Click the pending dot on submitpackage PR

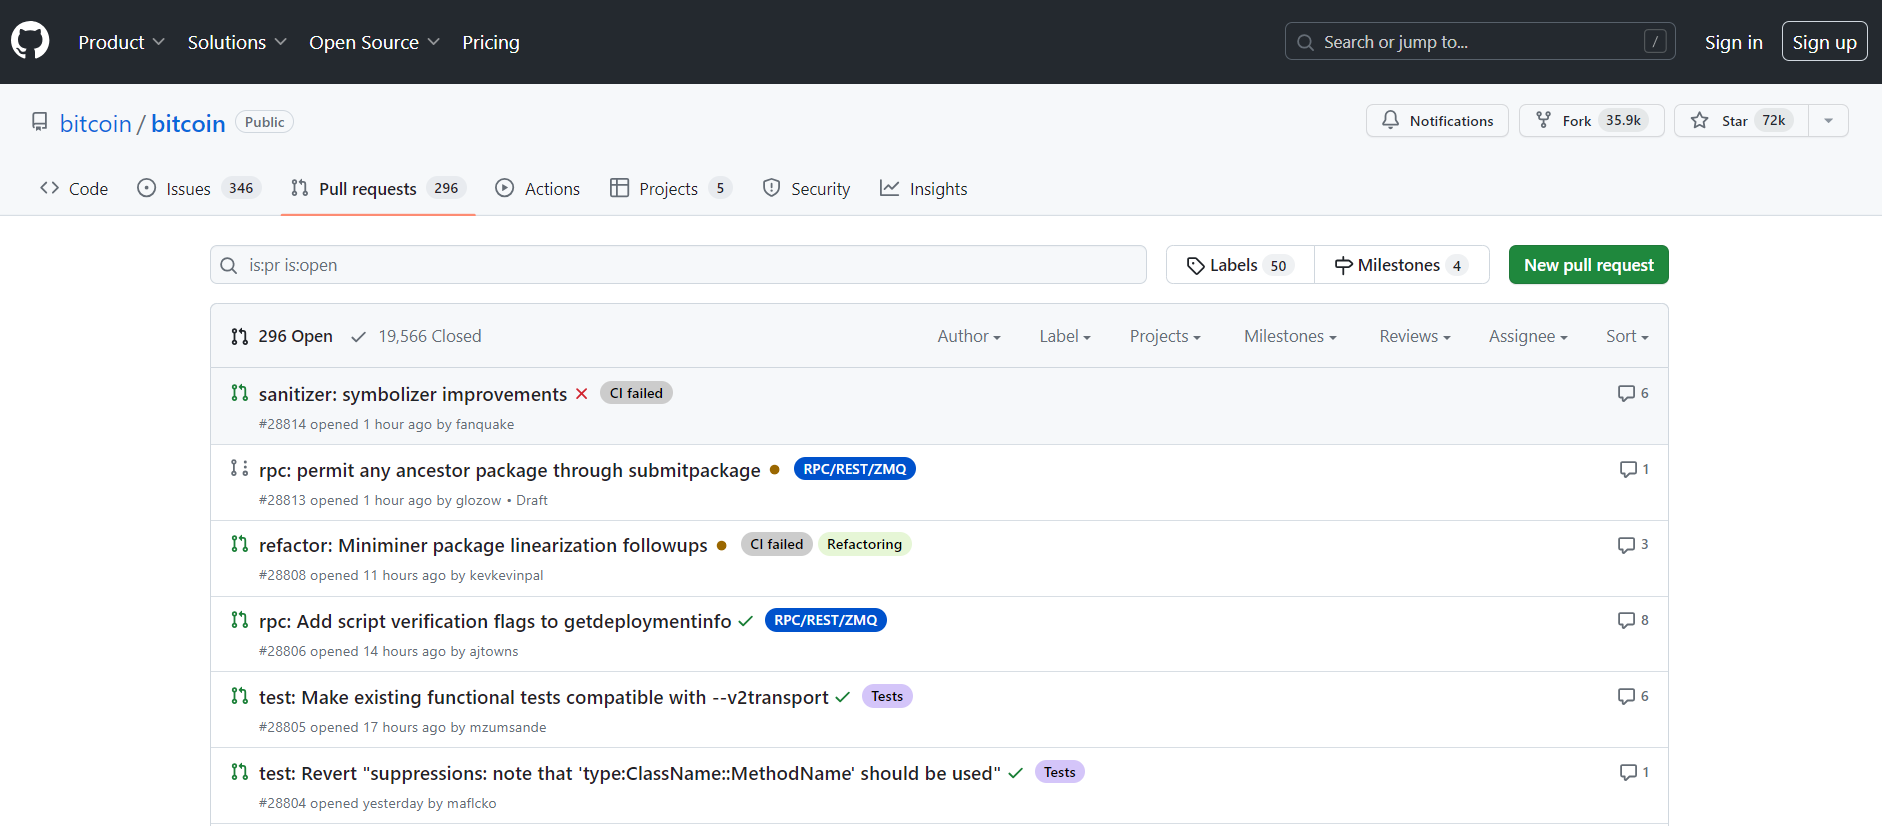774,470
